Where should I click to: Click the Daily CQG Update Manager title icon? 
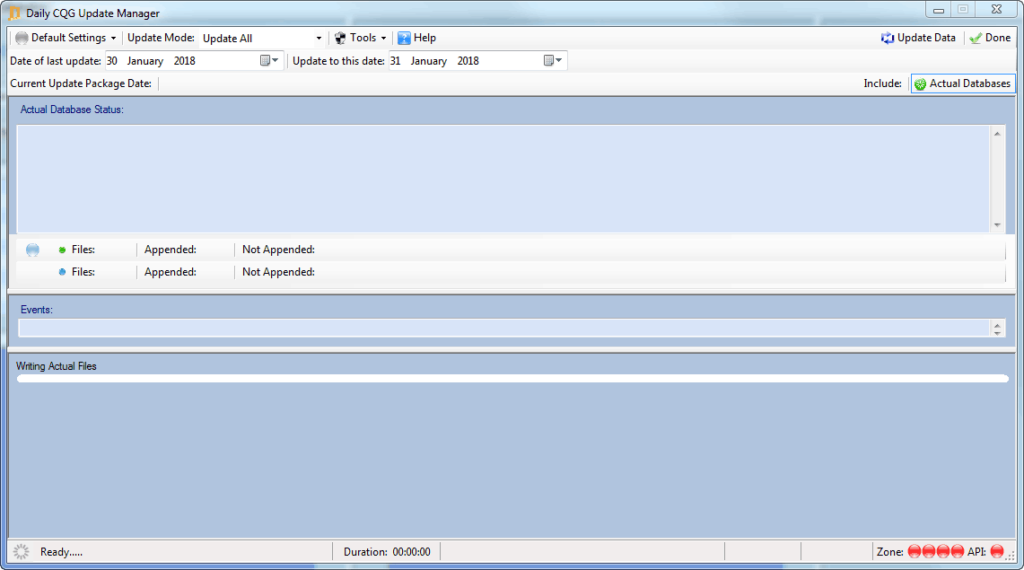[14, 13]
